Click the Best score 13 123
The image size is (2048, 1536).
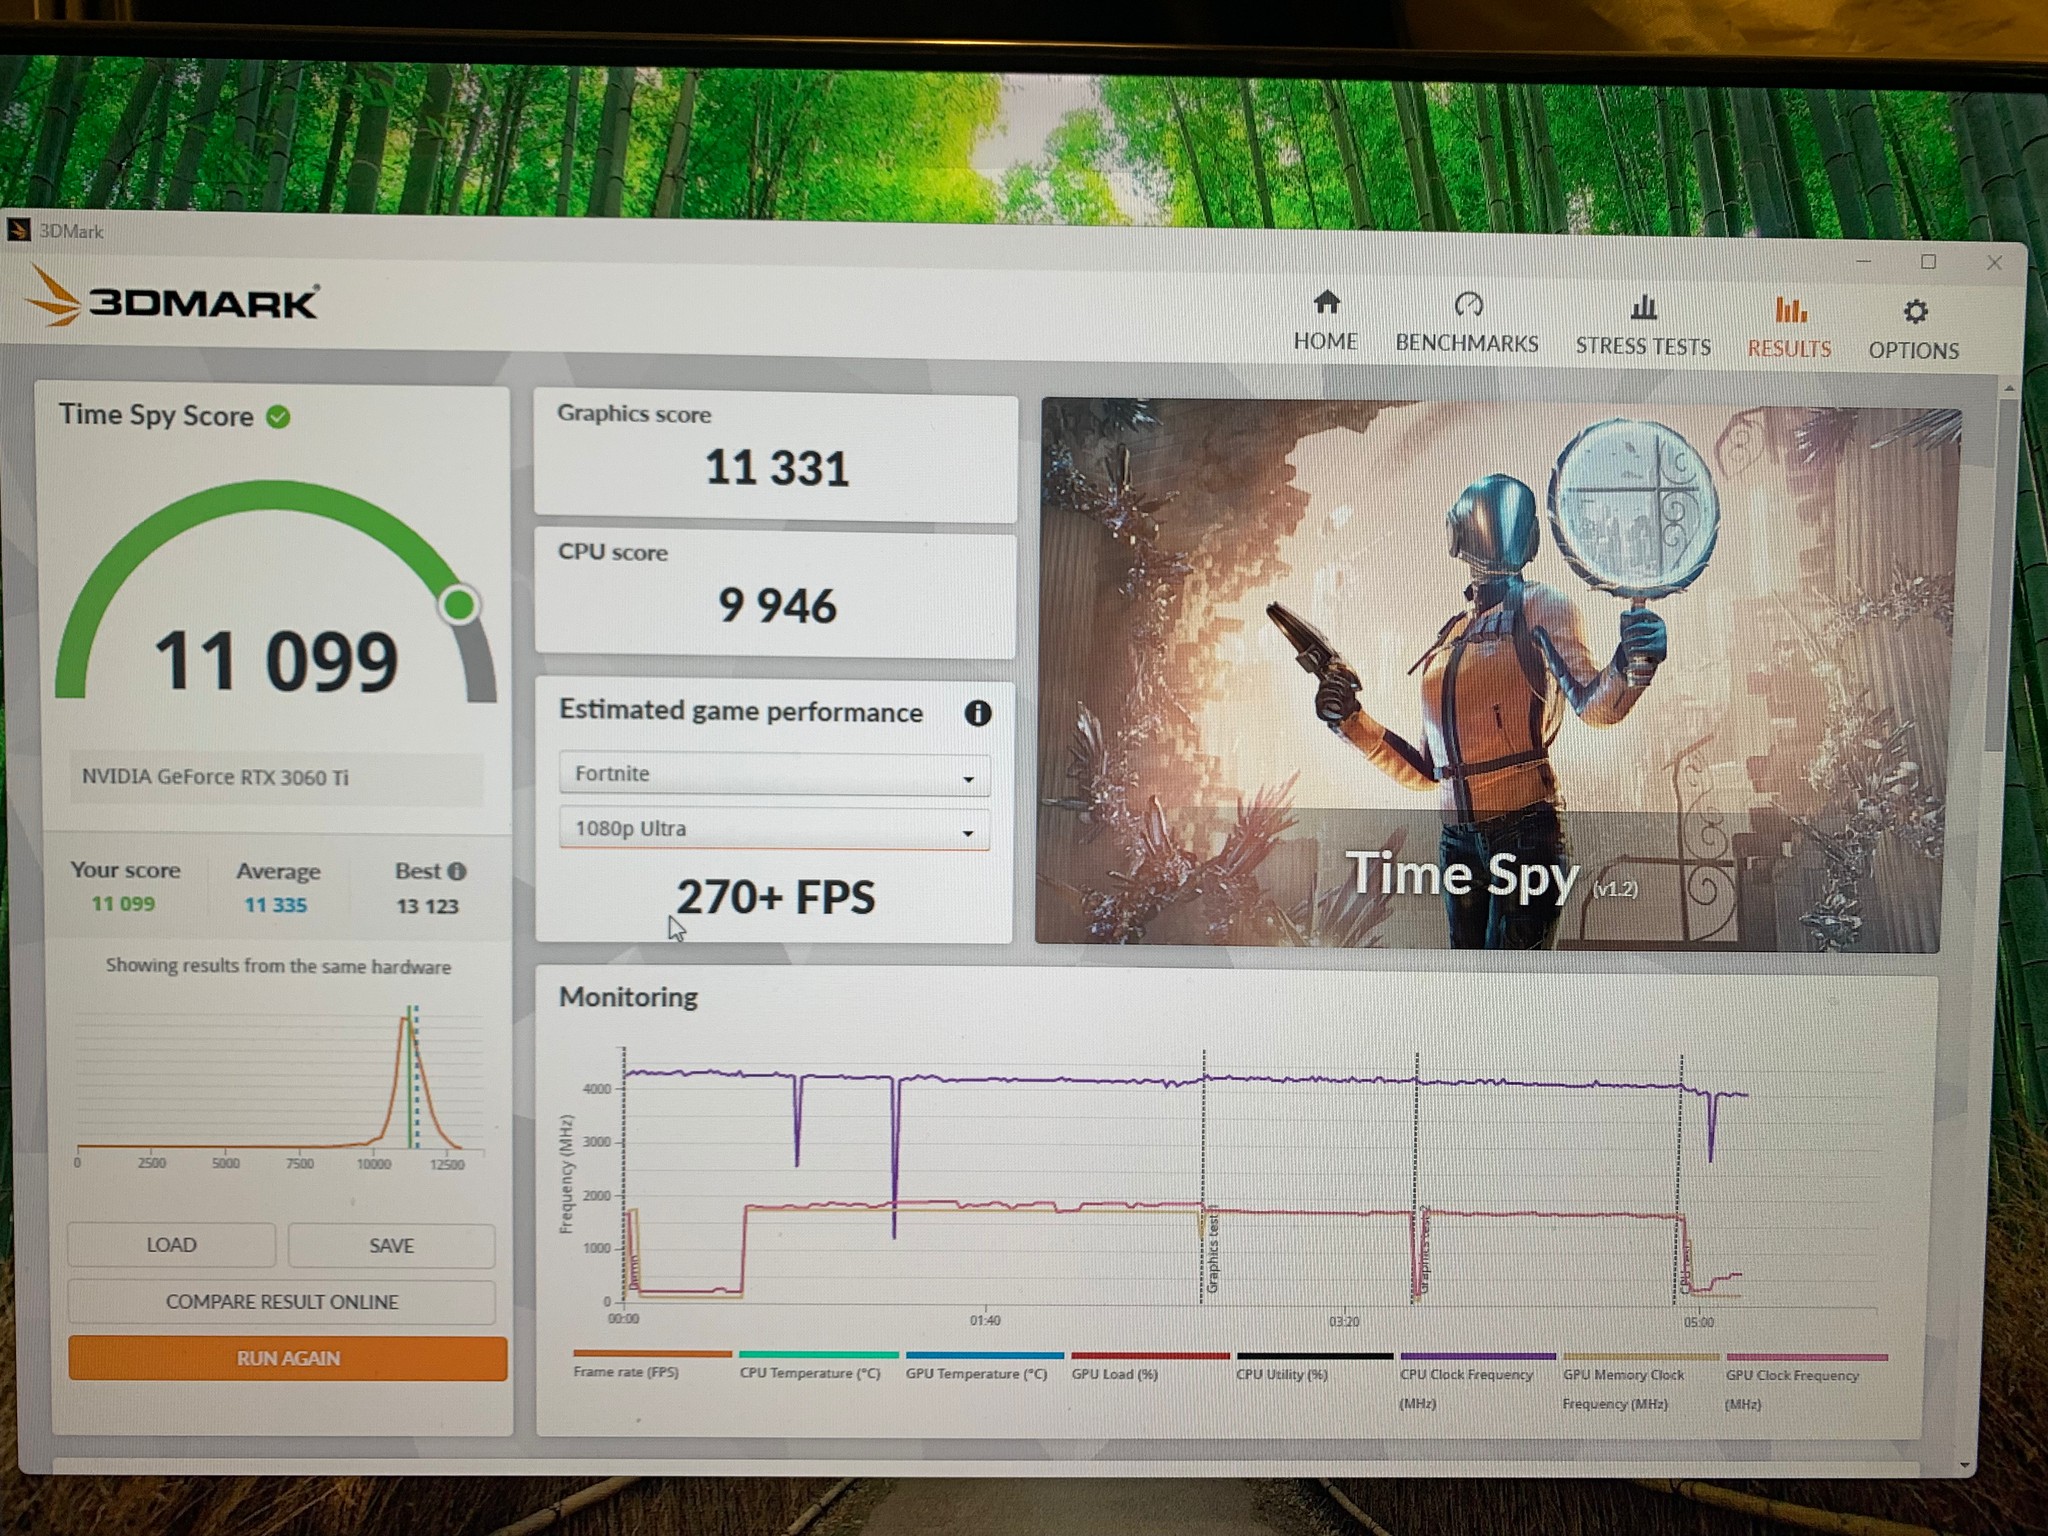427,906
